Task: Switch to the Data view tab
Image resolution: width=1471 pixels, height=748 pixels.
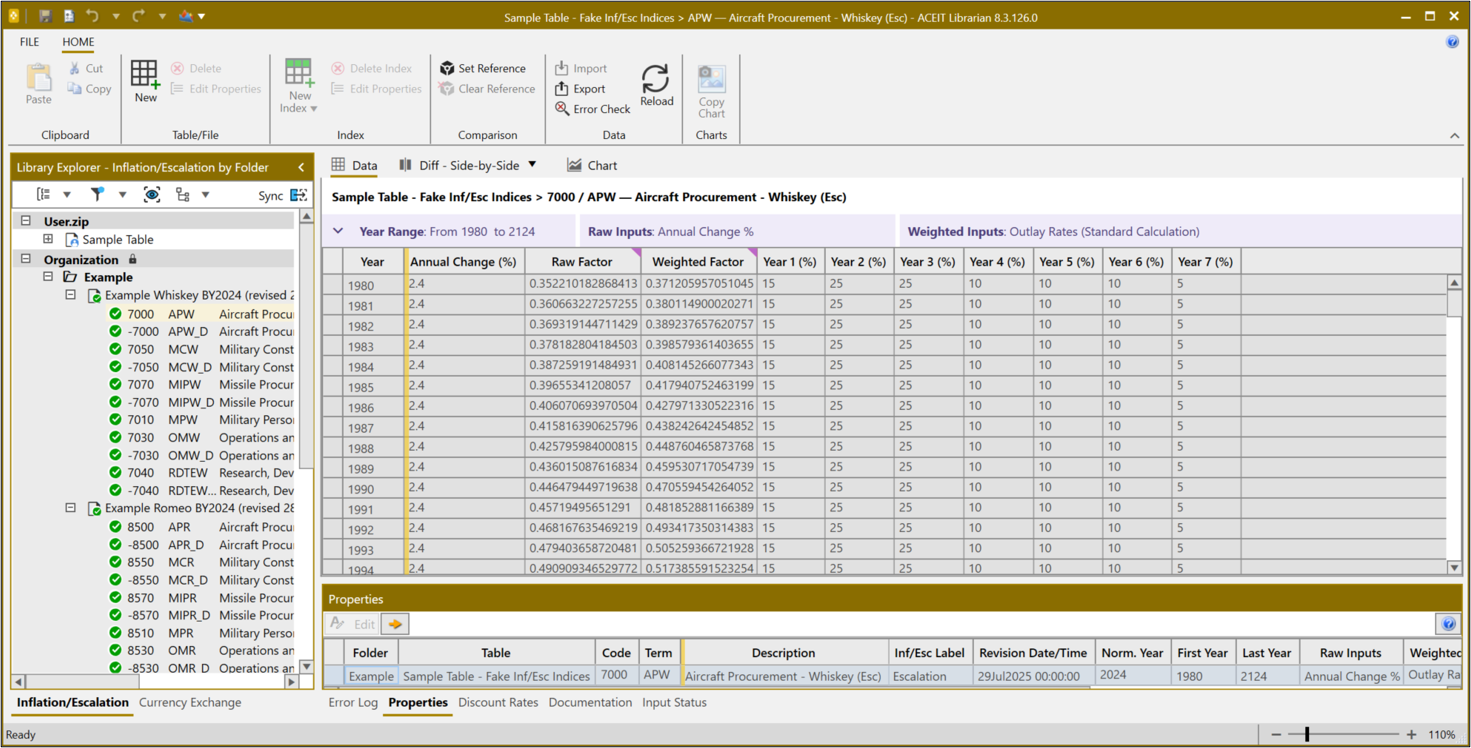Action: (355, 165)
